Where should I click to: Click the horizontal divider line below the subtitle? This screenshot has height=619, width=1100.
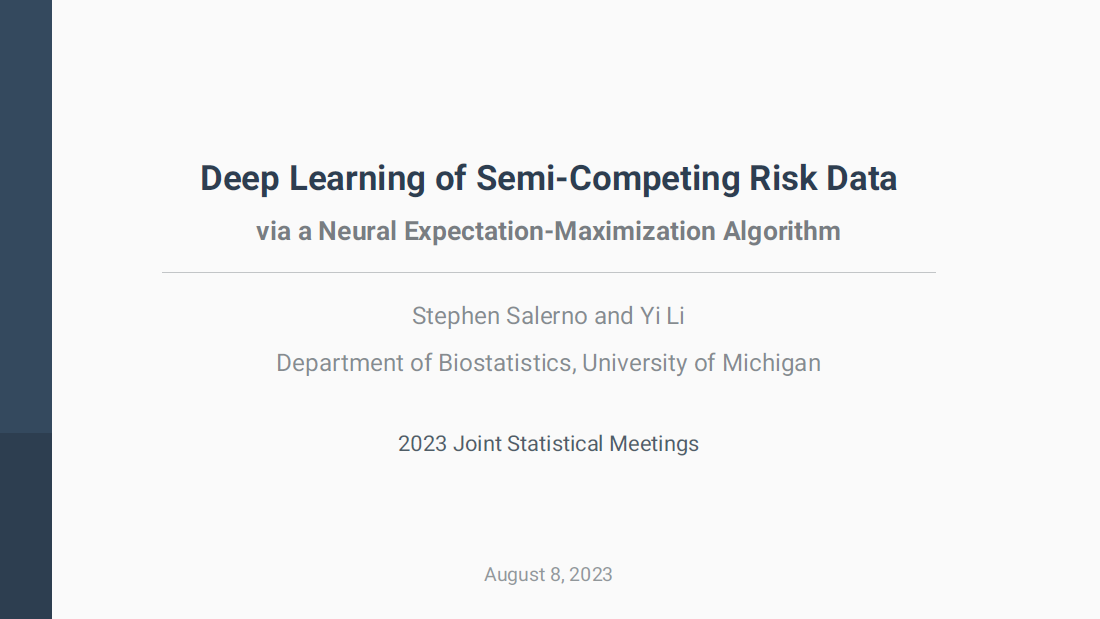click(548, 272)
